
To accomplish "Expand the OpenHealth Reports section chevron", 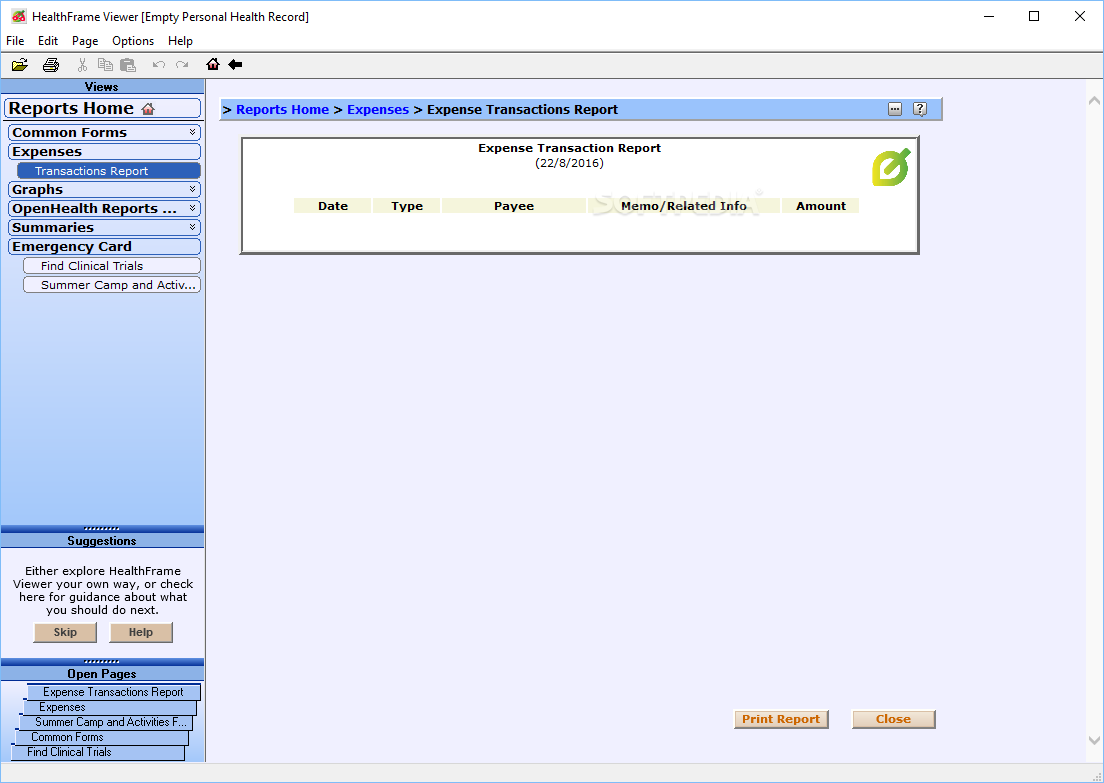I will click(x=192, y=208).
